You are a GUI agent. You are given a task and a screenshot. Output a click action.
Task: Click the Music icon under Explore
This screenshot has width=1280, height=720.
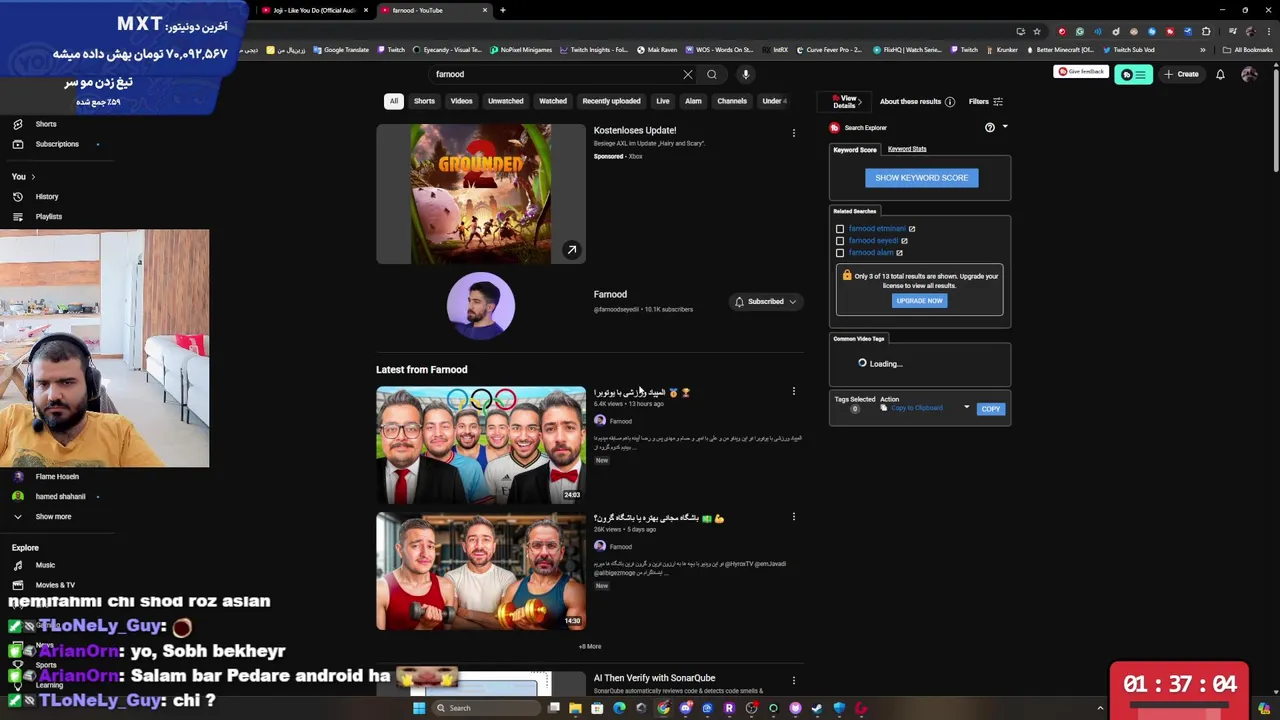[x=17, y=565]
